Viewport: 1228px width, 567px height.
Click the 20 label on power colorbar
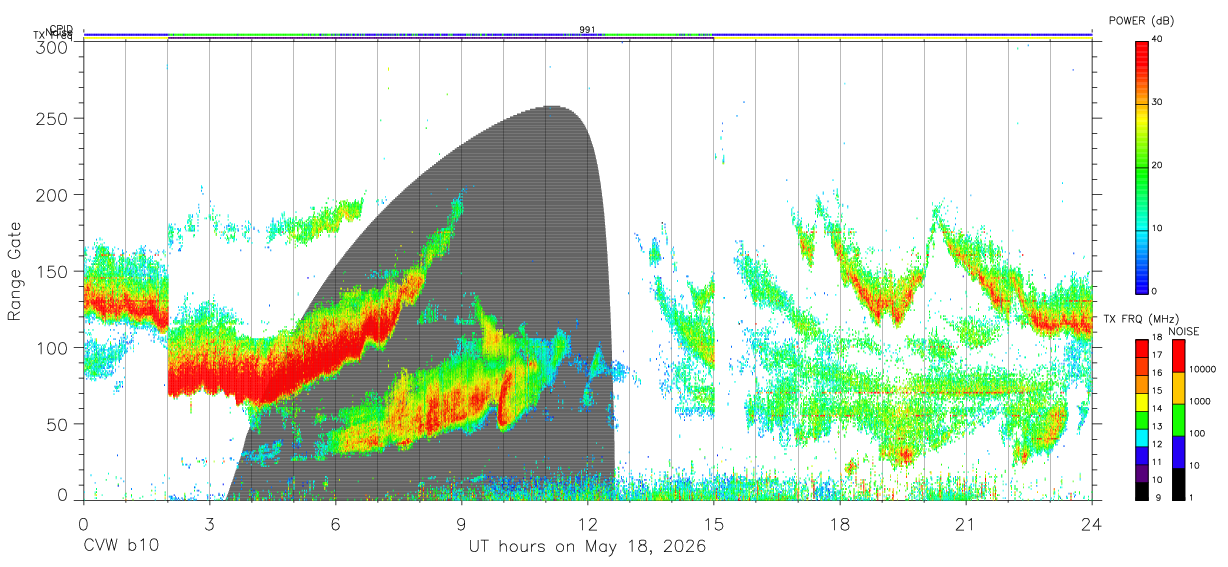[1157, 165]
